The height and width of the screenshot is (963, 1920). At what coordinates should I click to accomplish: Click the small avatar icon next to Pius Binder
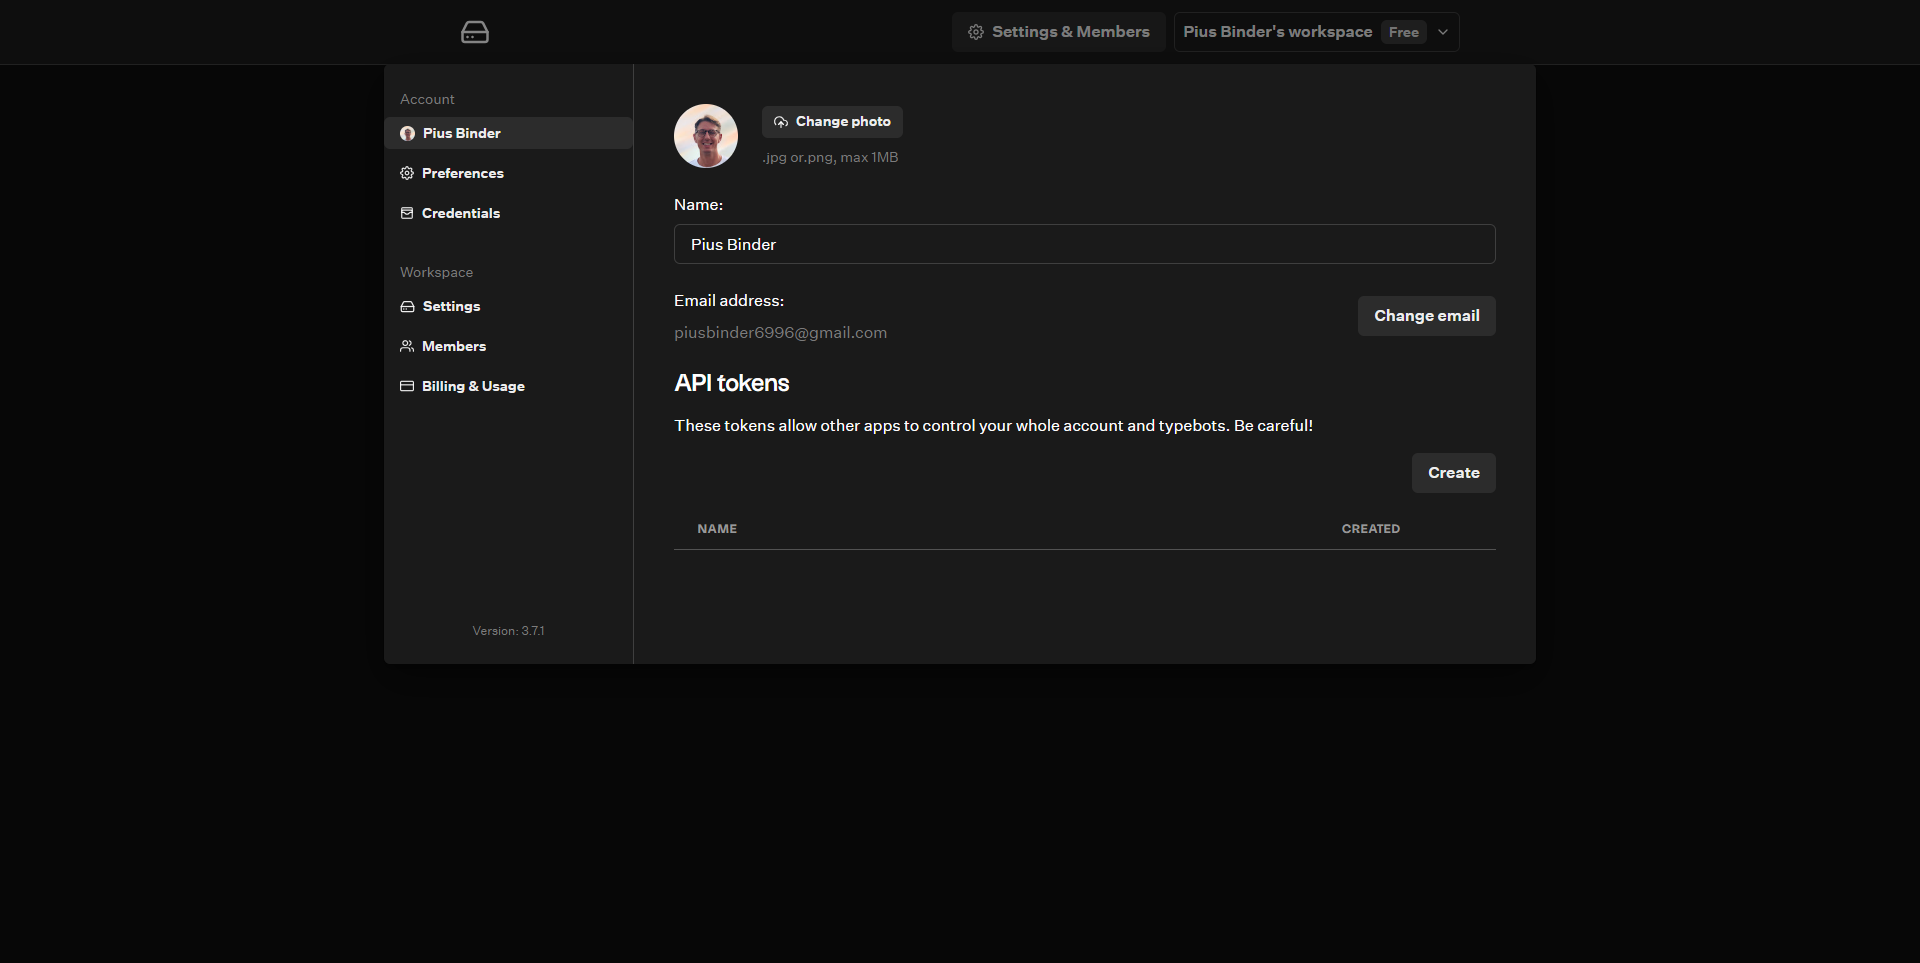(407, 133)
